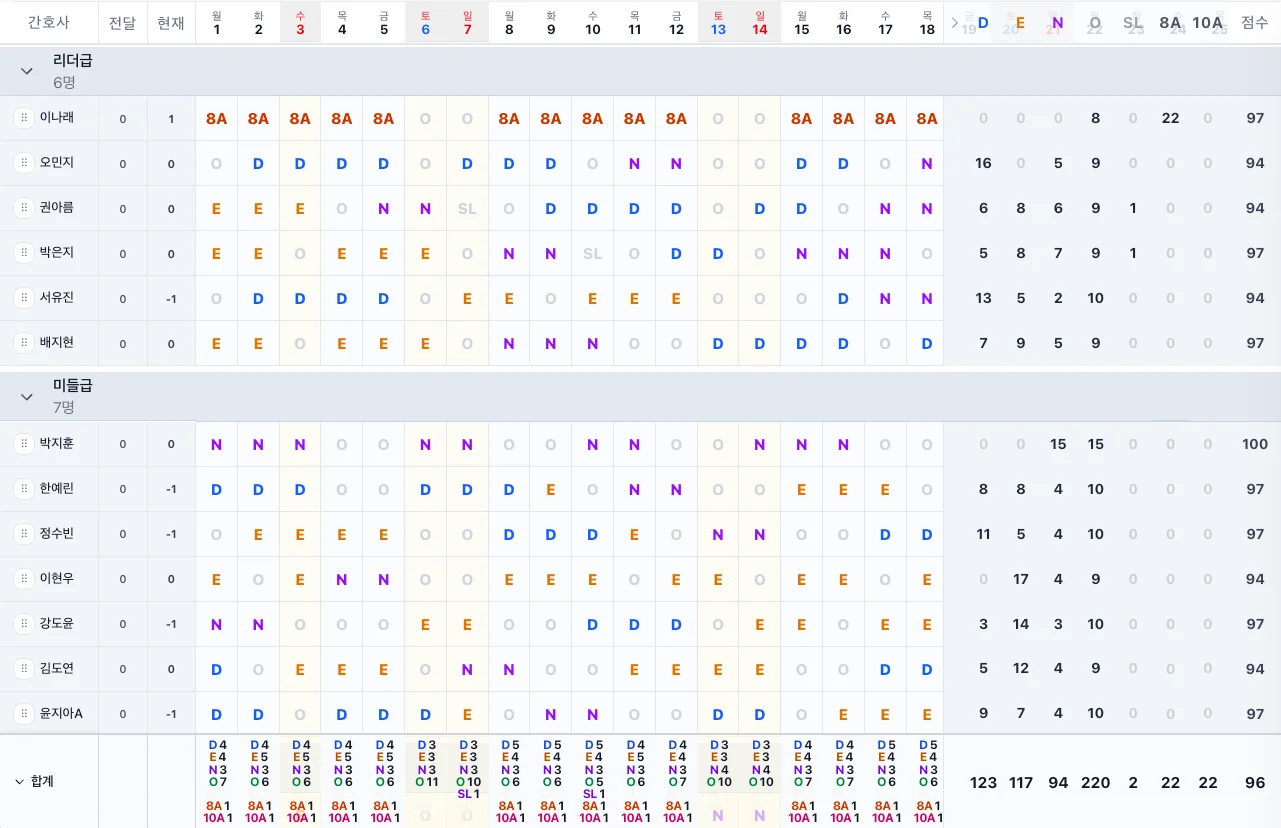The width and height of the screenshot is (1281, 828).
Task: Click 박지훈's N shift on day 10
Action: [x=593, y=444]
